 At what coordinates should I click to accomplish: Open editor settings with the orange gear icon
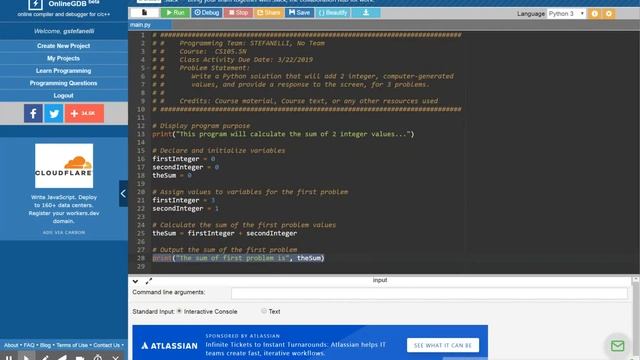(x=609, y=13)
